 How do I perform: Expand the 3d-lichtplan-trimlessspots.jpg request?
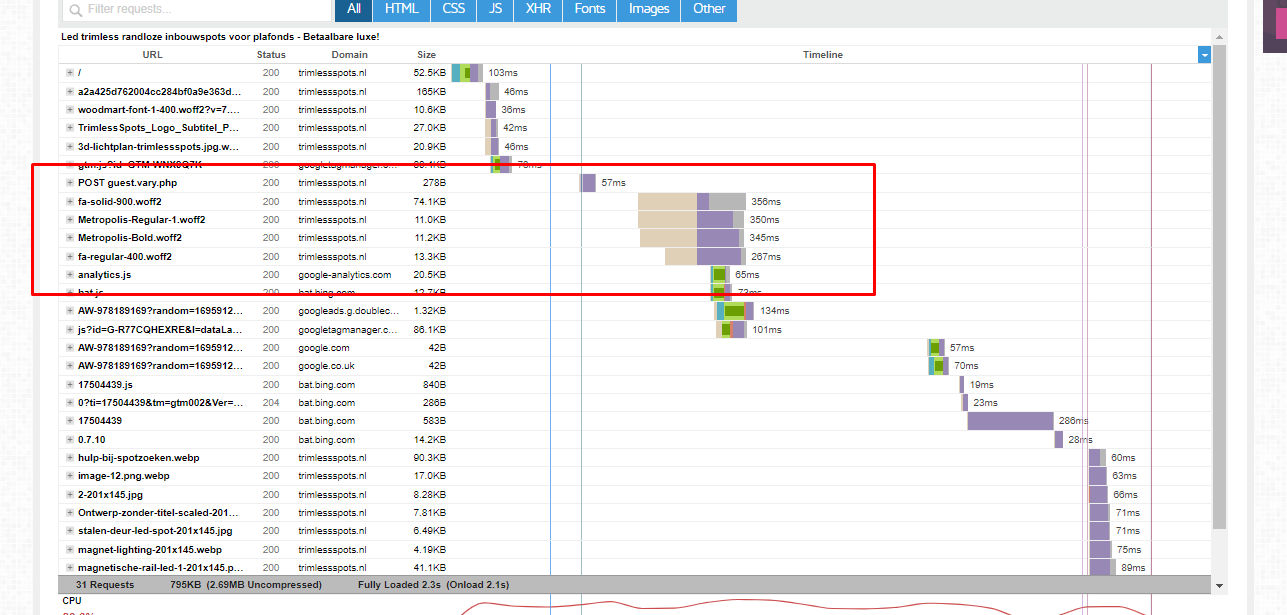[x=70, y=146]
